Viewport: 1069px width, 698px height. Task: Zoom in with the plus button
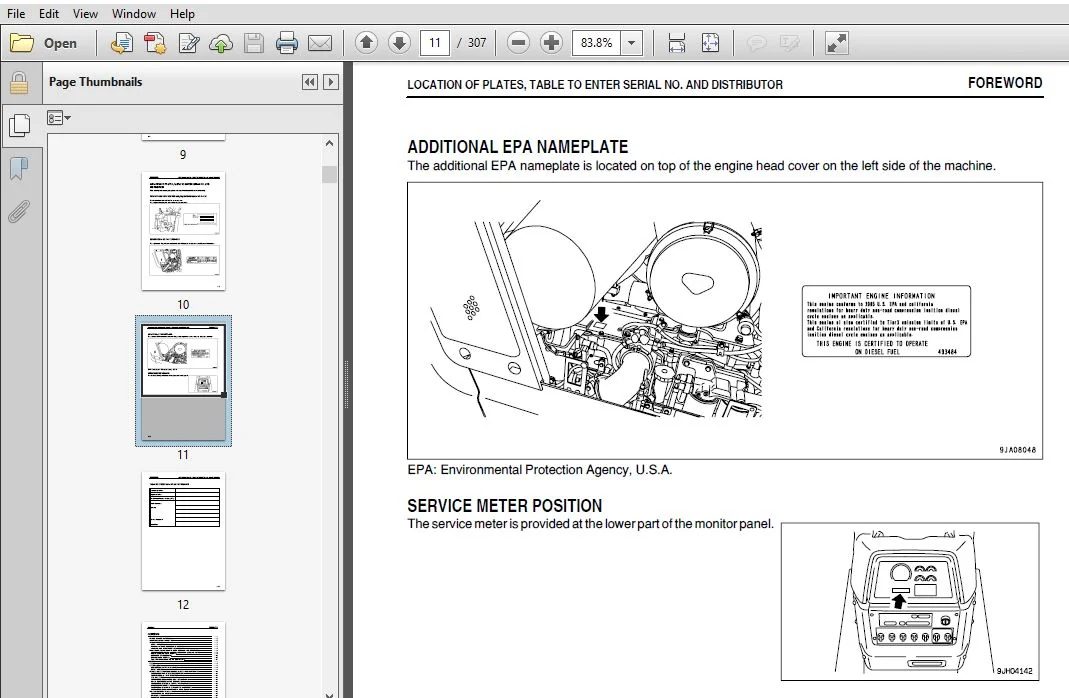(x=551, y=43)
